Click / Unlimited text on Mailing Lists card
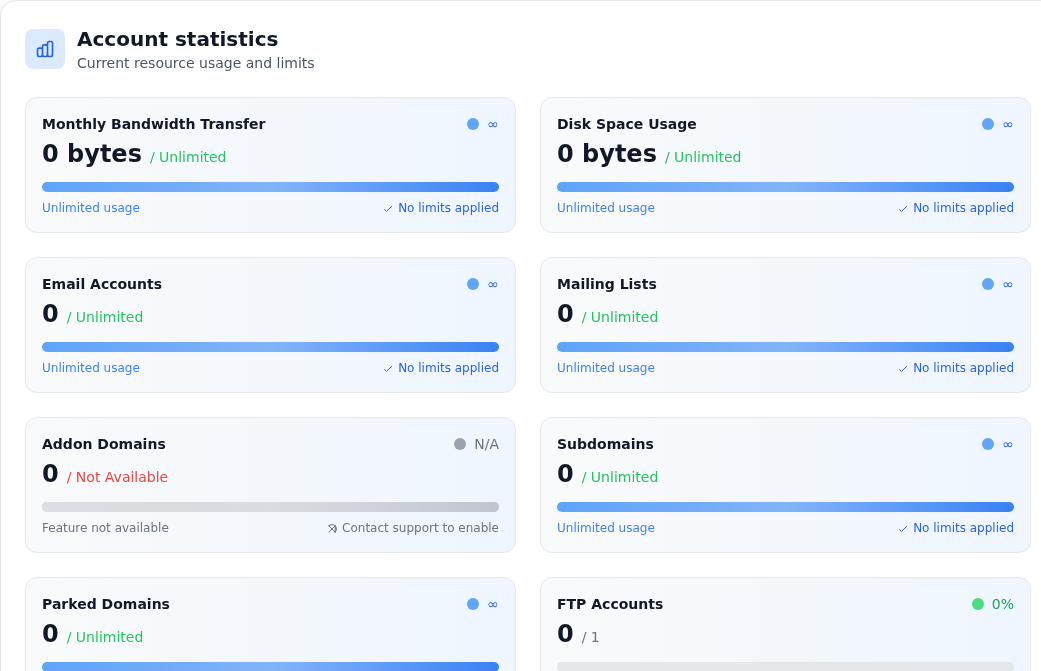This screenshot has height=671, width=1041. click(x=620, y=317)
